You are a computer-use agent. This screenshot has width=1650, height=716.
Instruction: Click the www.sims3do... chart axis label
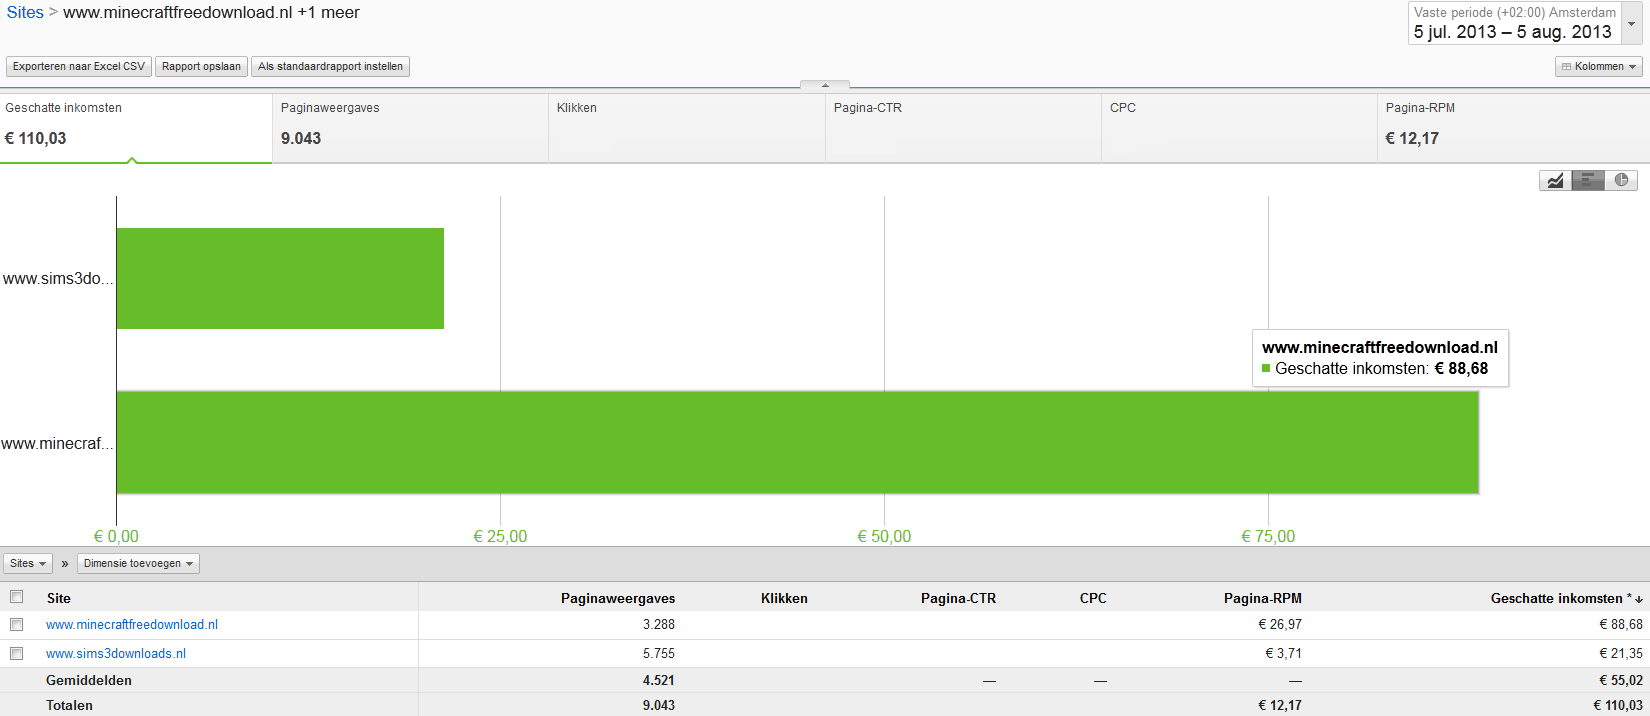58,279
